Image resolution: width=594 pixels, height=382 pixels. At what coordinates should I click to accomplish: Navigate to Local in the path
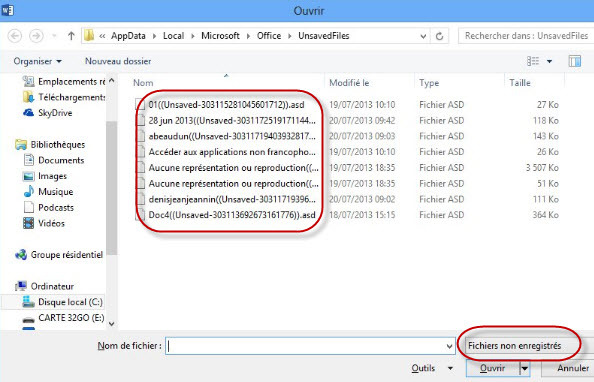[174, 36]
